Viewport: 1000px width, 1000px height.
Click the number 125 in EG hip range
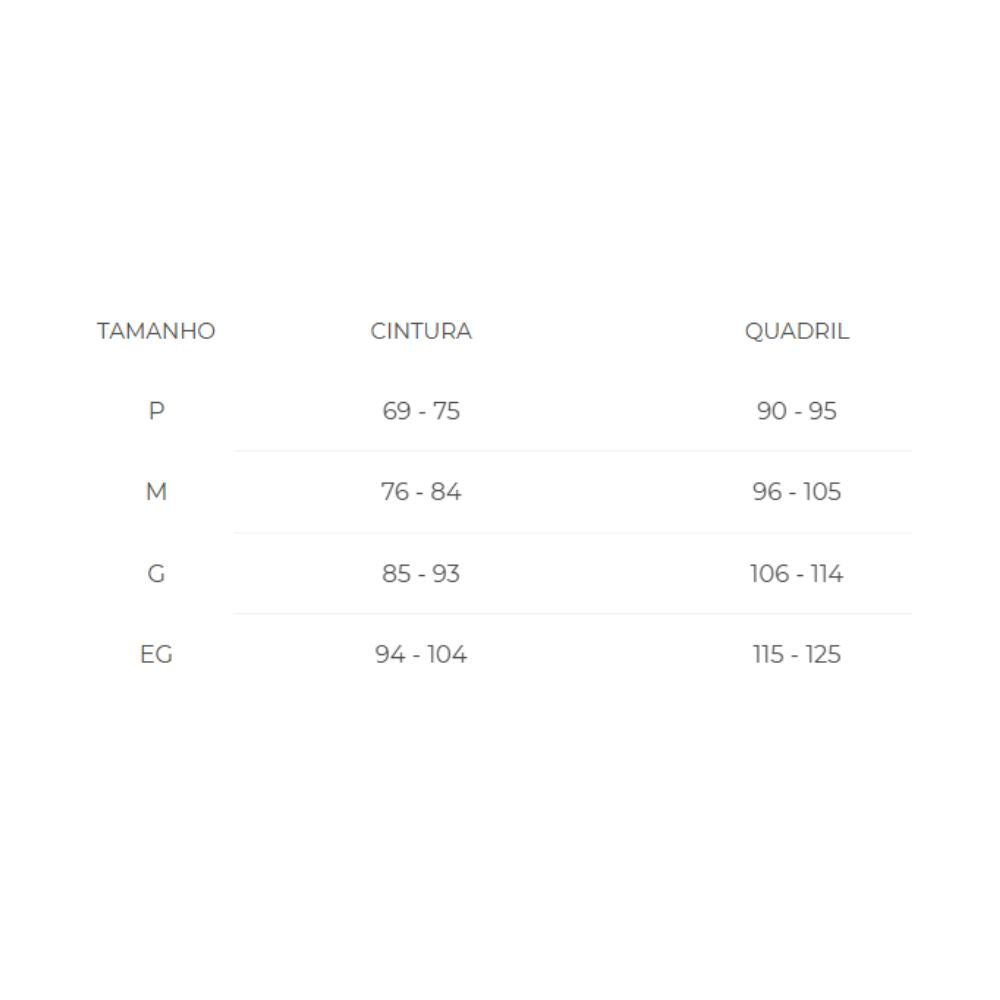[823, 655]
